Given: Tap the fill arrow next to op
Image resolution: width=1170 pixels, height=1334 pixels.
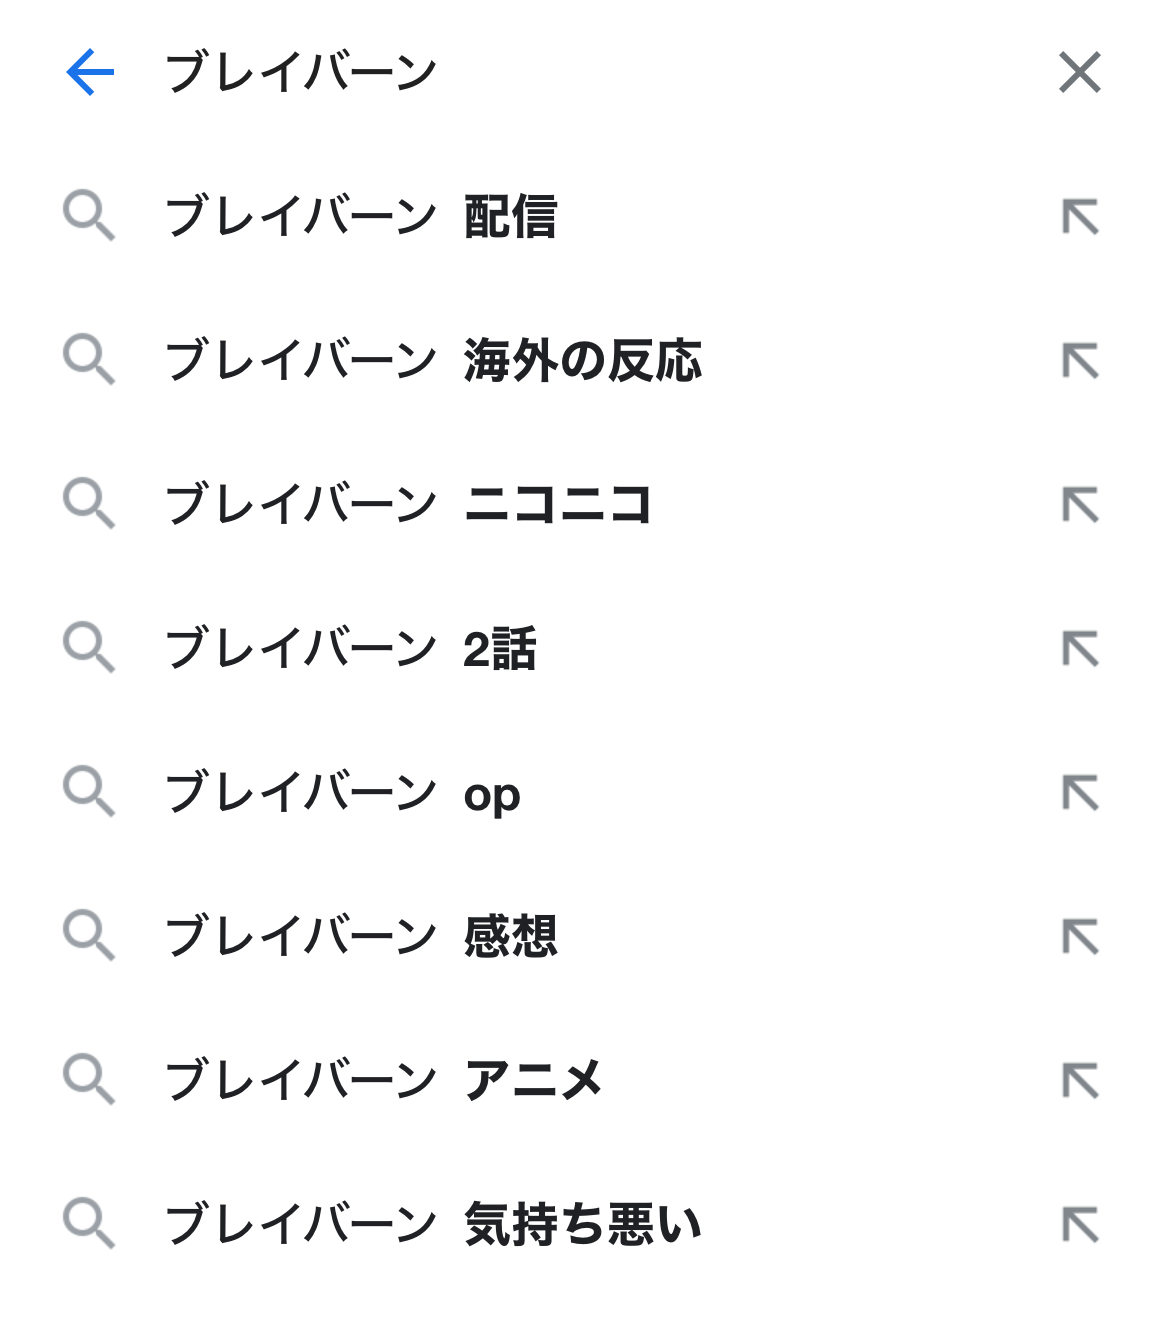Looking at the screenshot, I should [1080, 793].
